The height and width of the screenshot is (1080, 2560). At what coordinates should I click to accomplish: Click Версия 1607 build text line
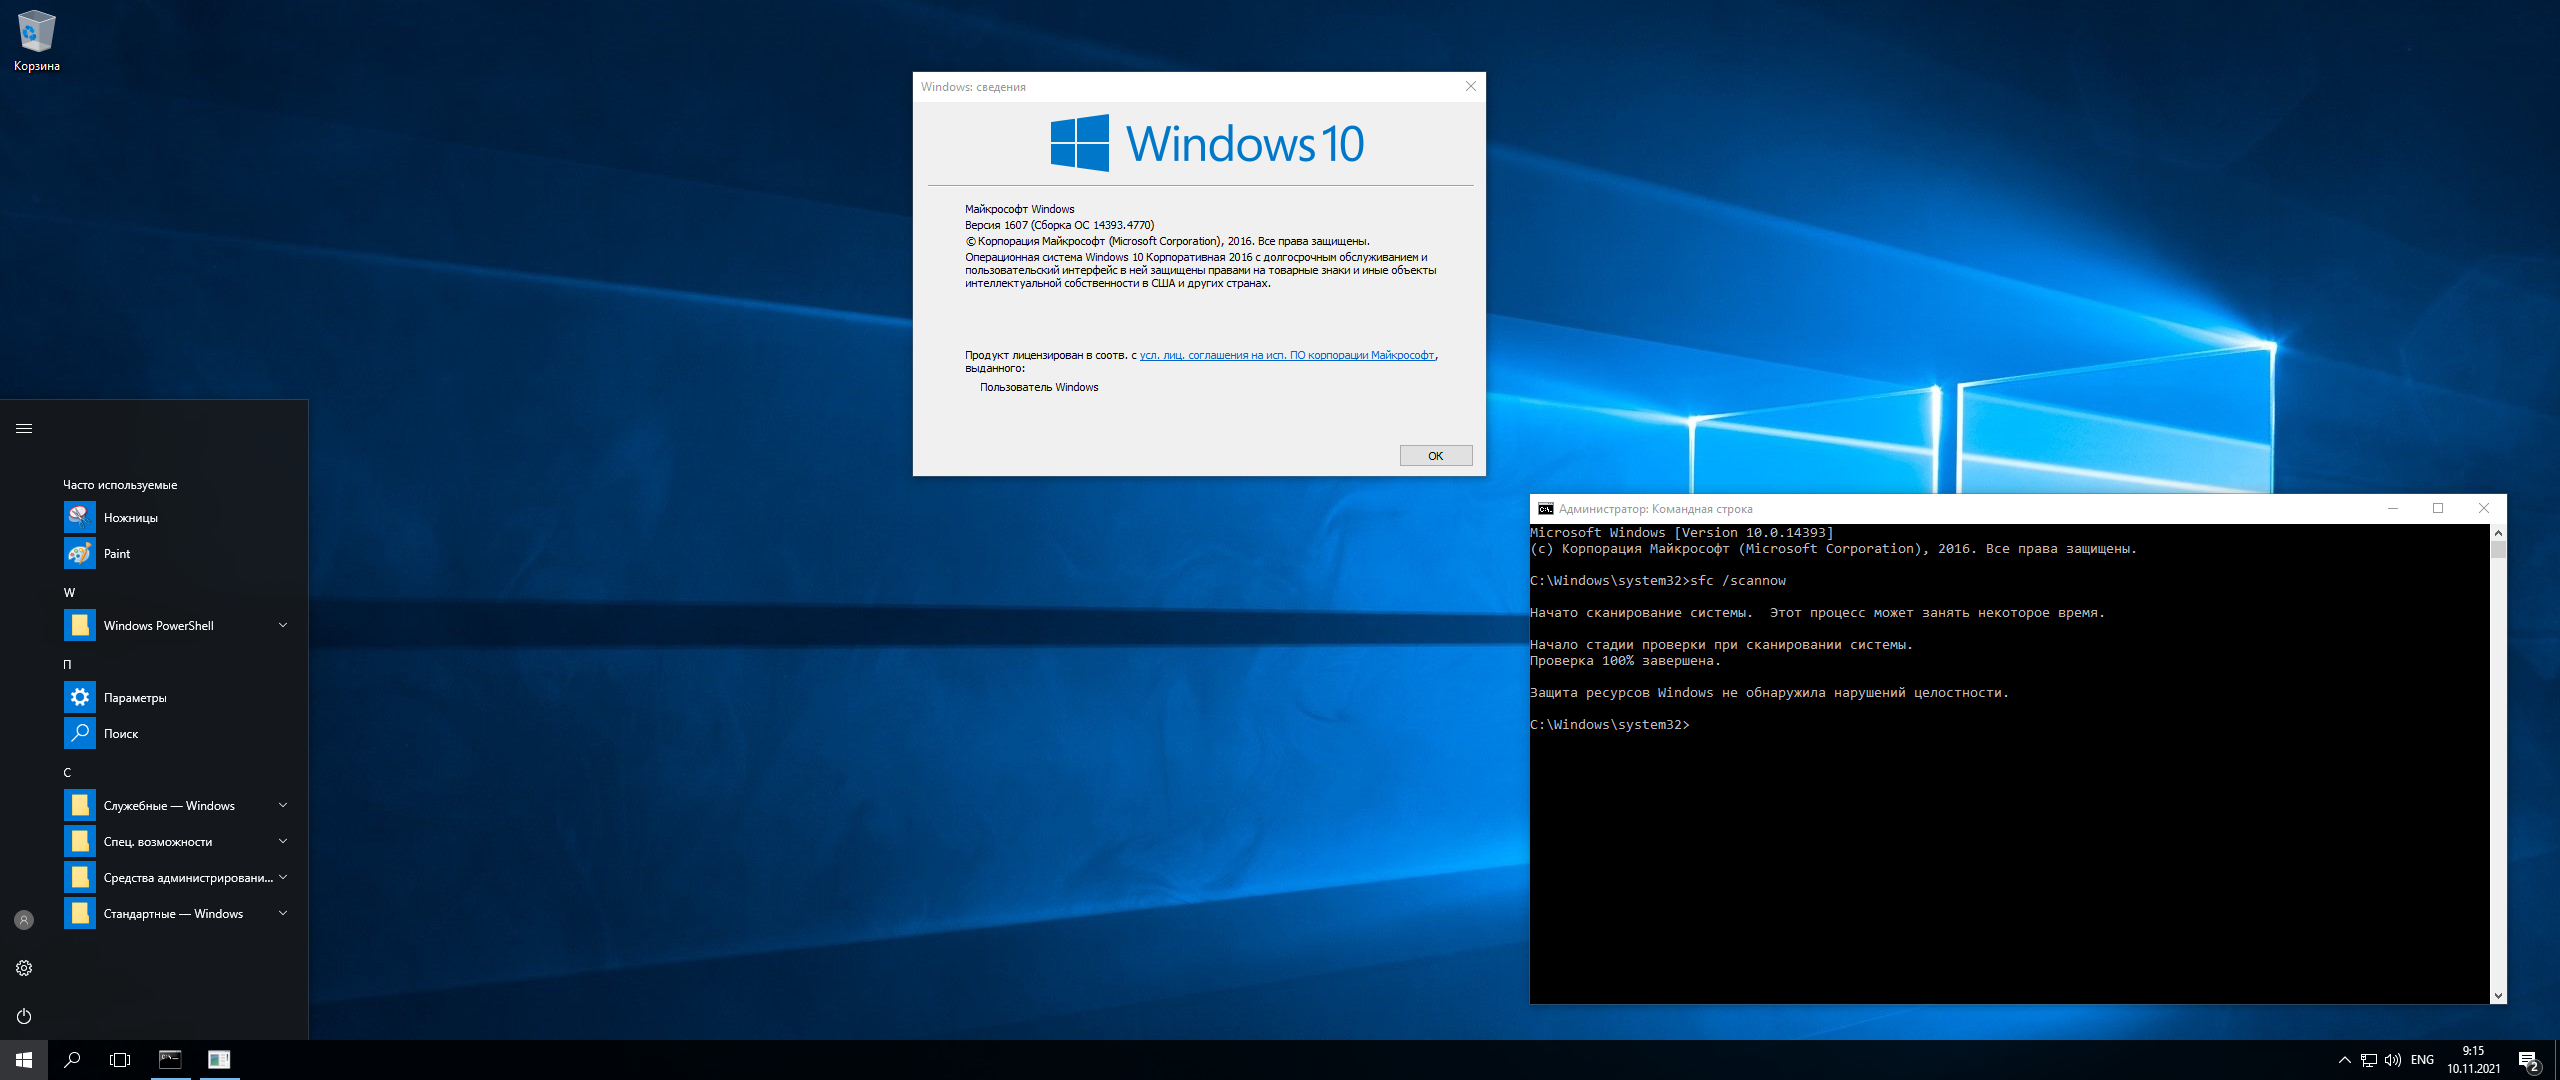click(1059, 225)
